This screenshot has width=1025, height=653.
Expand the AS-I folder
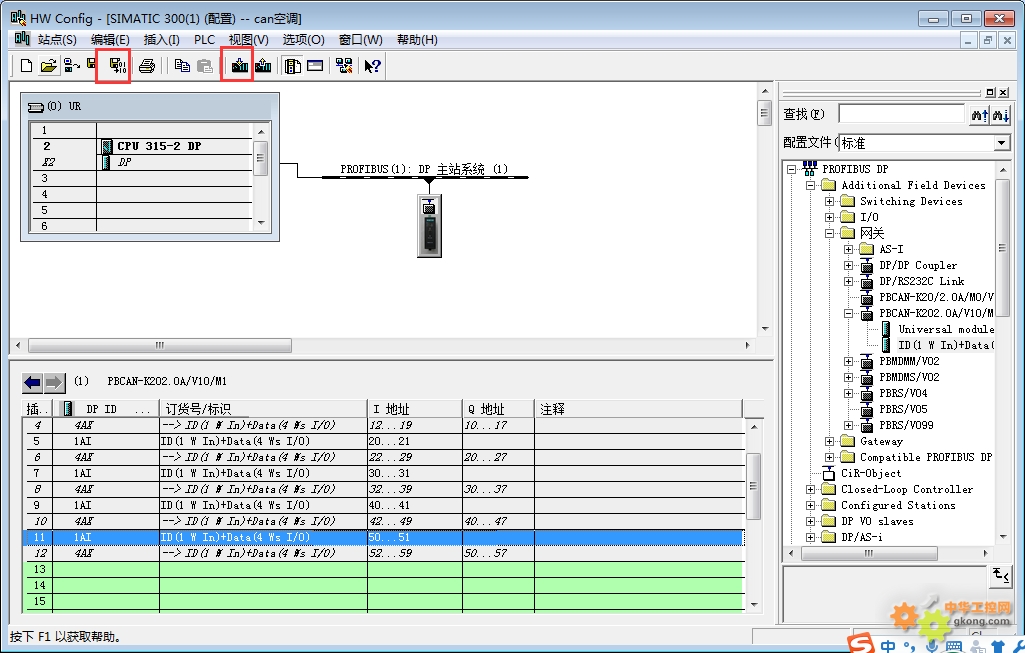pos(849,249)
